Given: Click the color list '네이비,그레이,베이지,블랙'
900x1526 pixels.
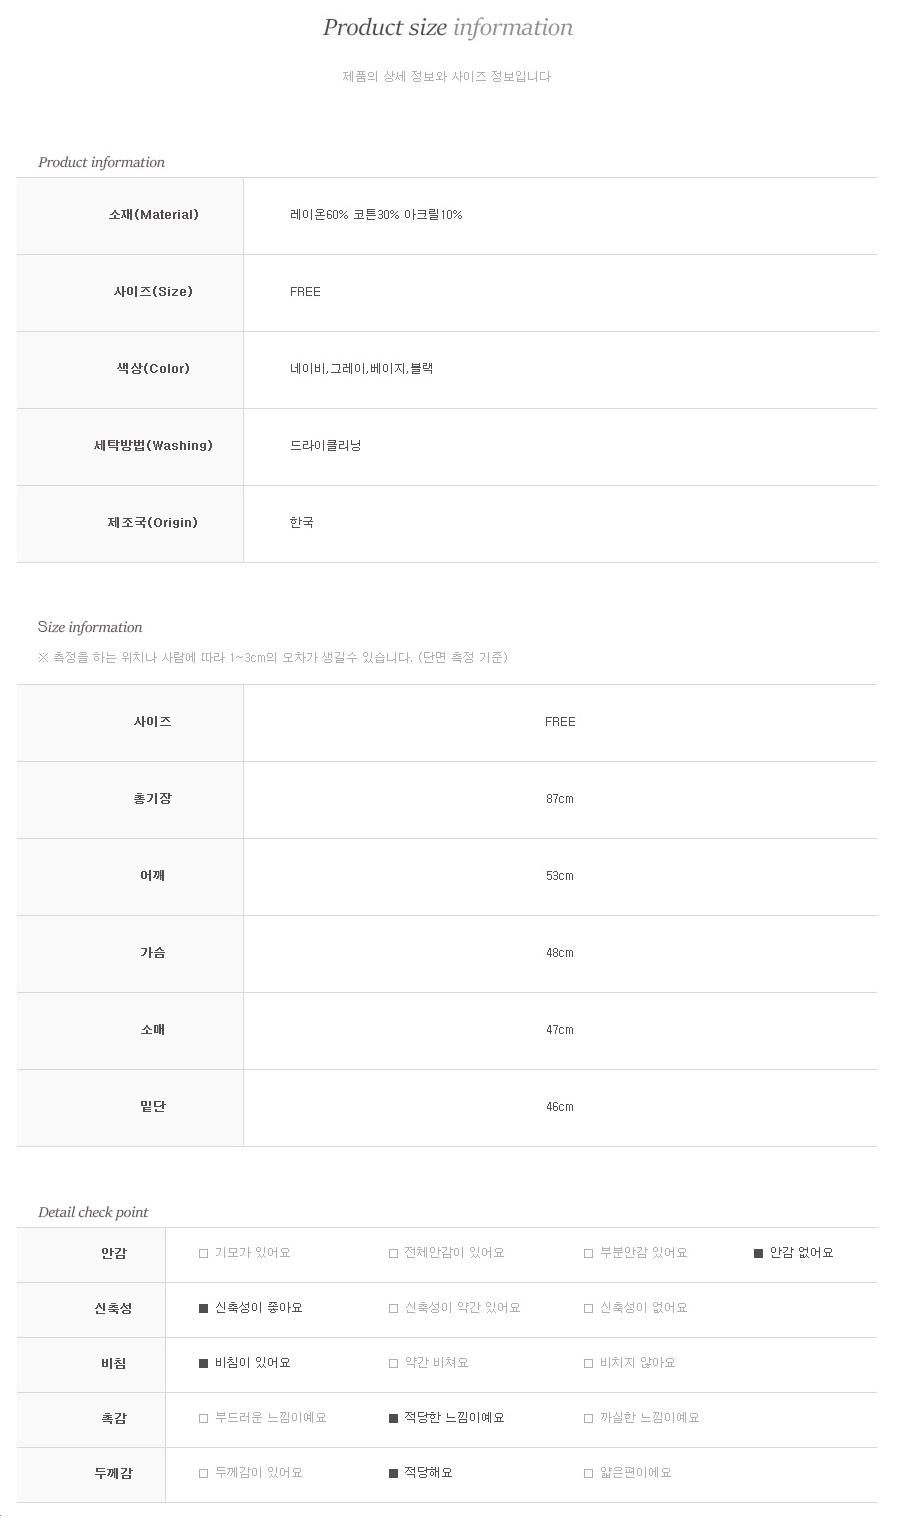Looking at the screenshot, I should (361, 369).
